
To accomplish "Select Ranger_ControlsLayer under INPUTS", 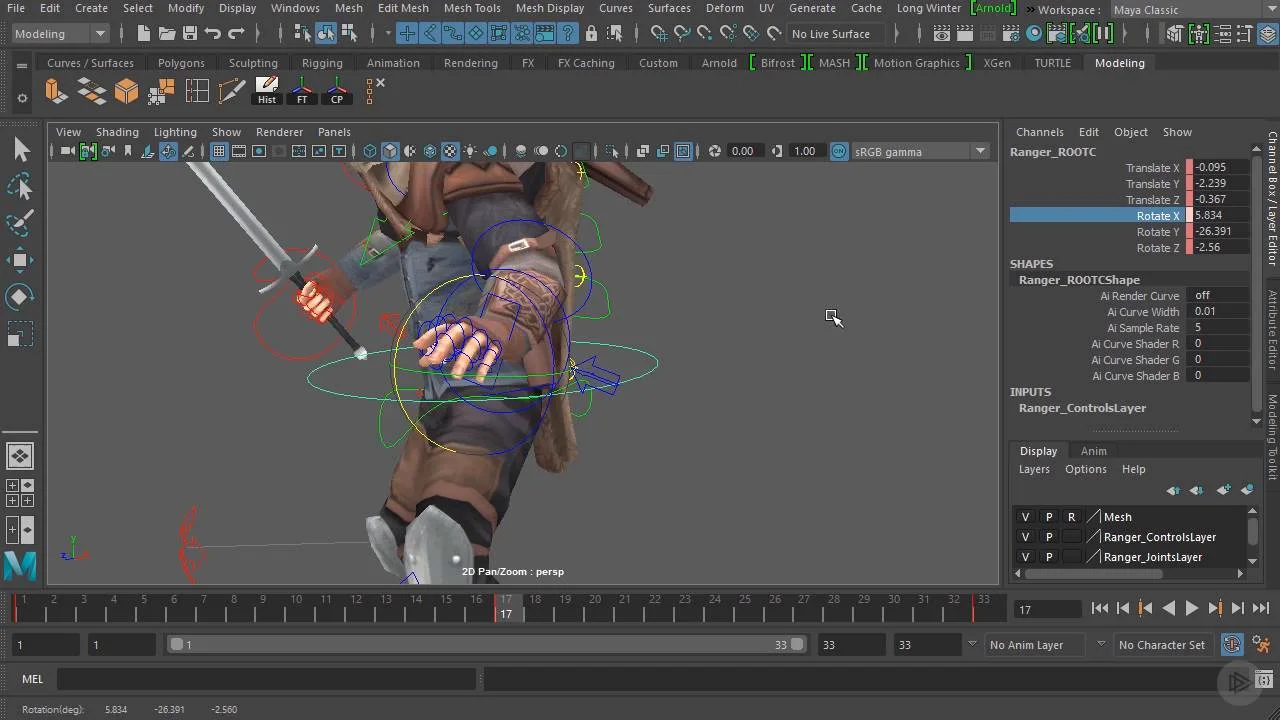I will (x=1082, y=408).
